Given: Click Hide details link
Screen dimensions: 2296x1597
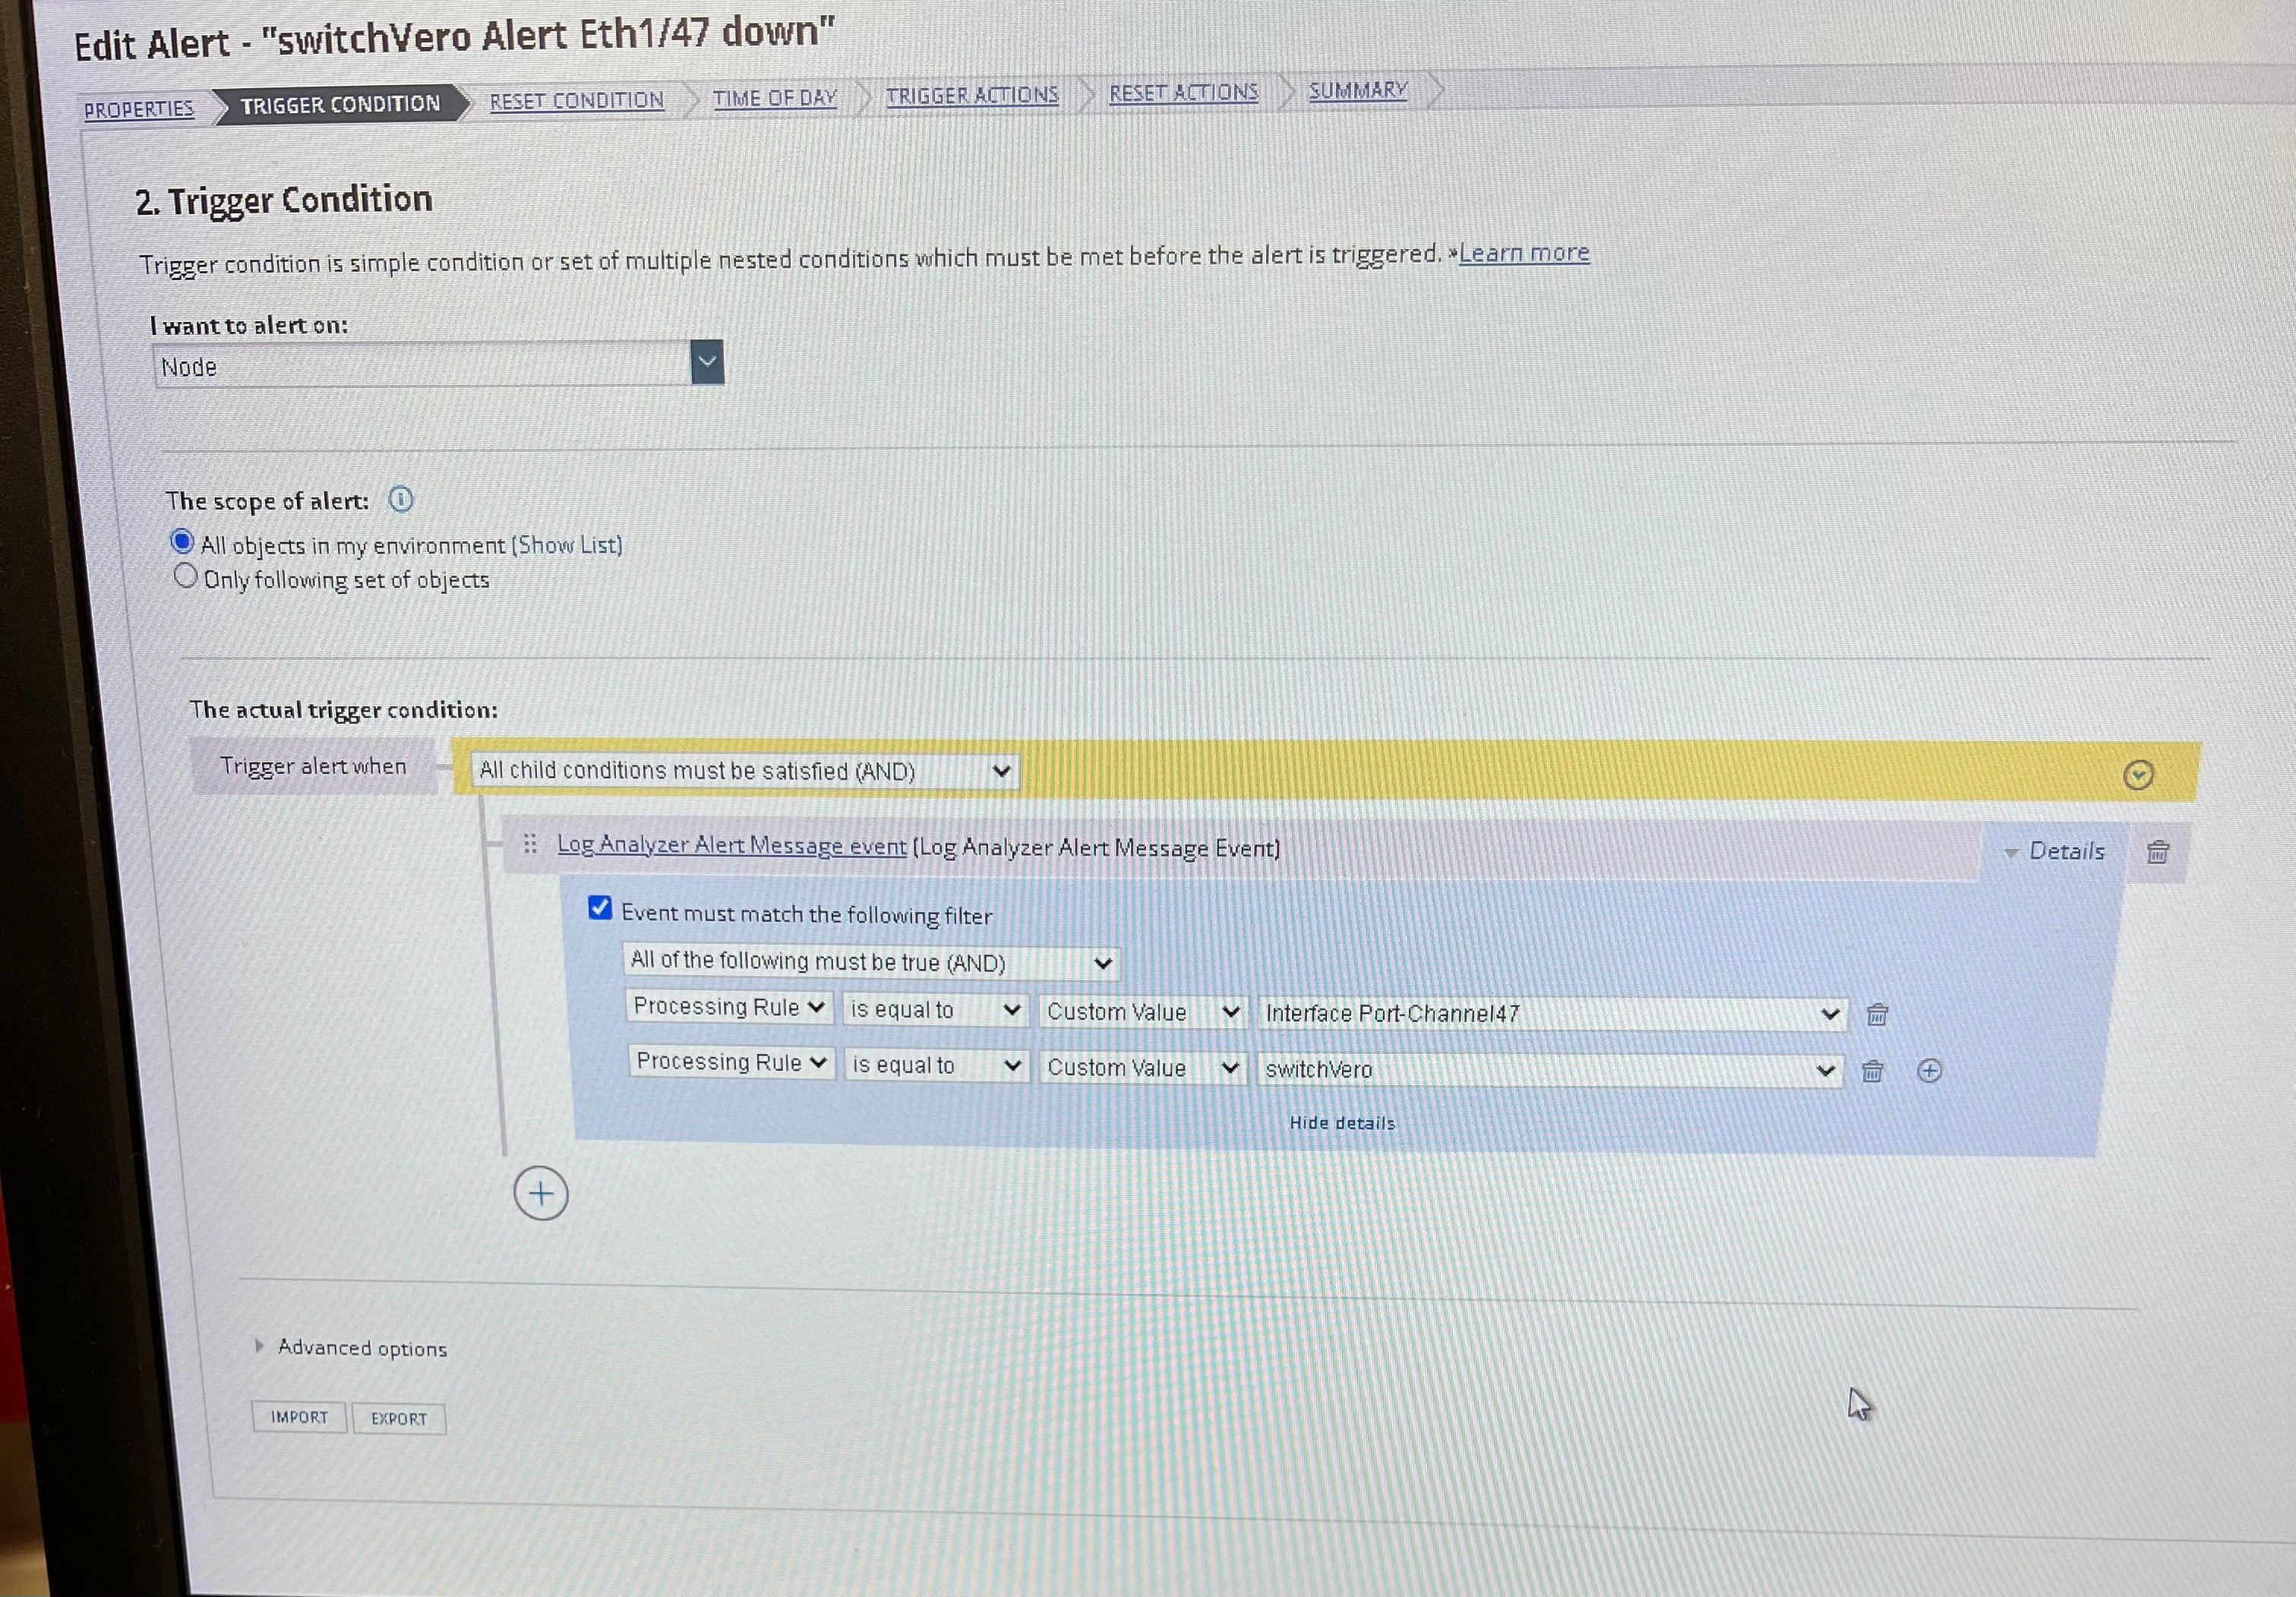Looking at the screenshot, I should click(x=1341, y=1123).
